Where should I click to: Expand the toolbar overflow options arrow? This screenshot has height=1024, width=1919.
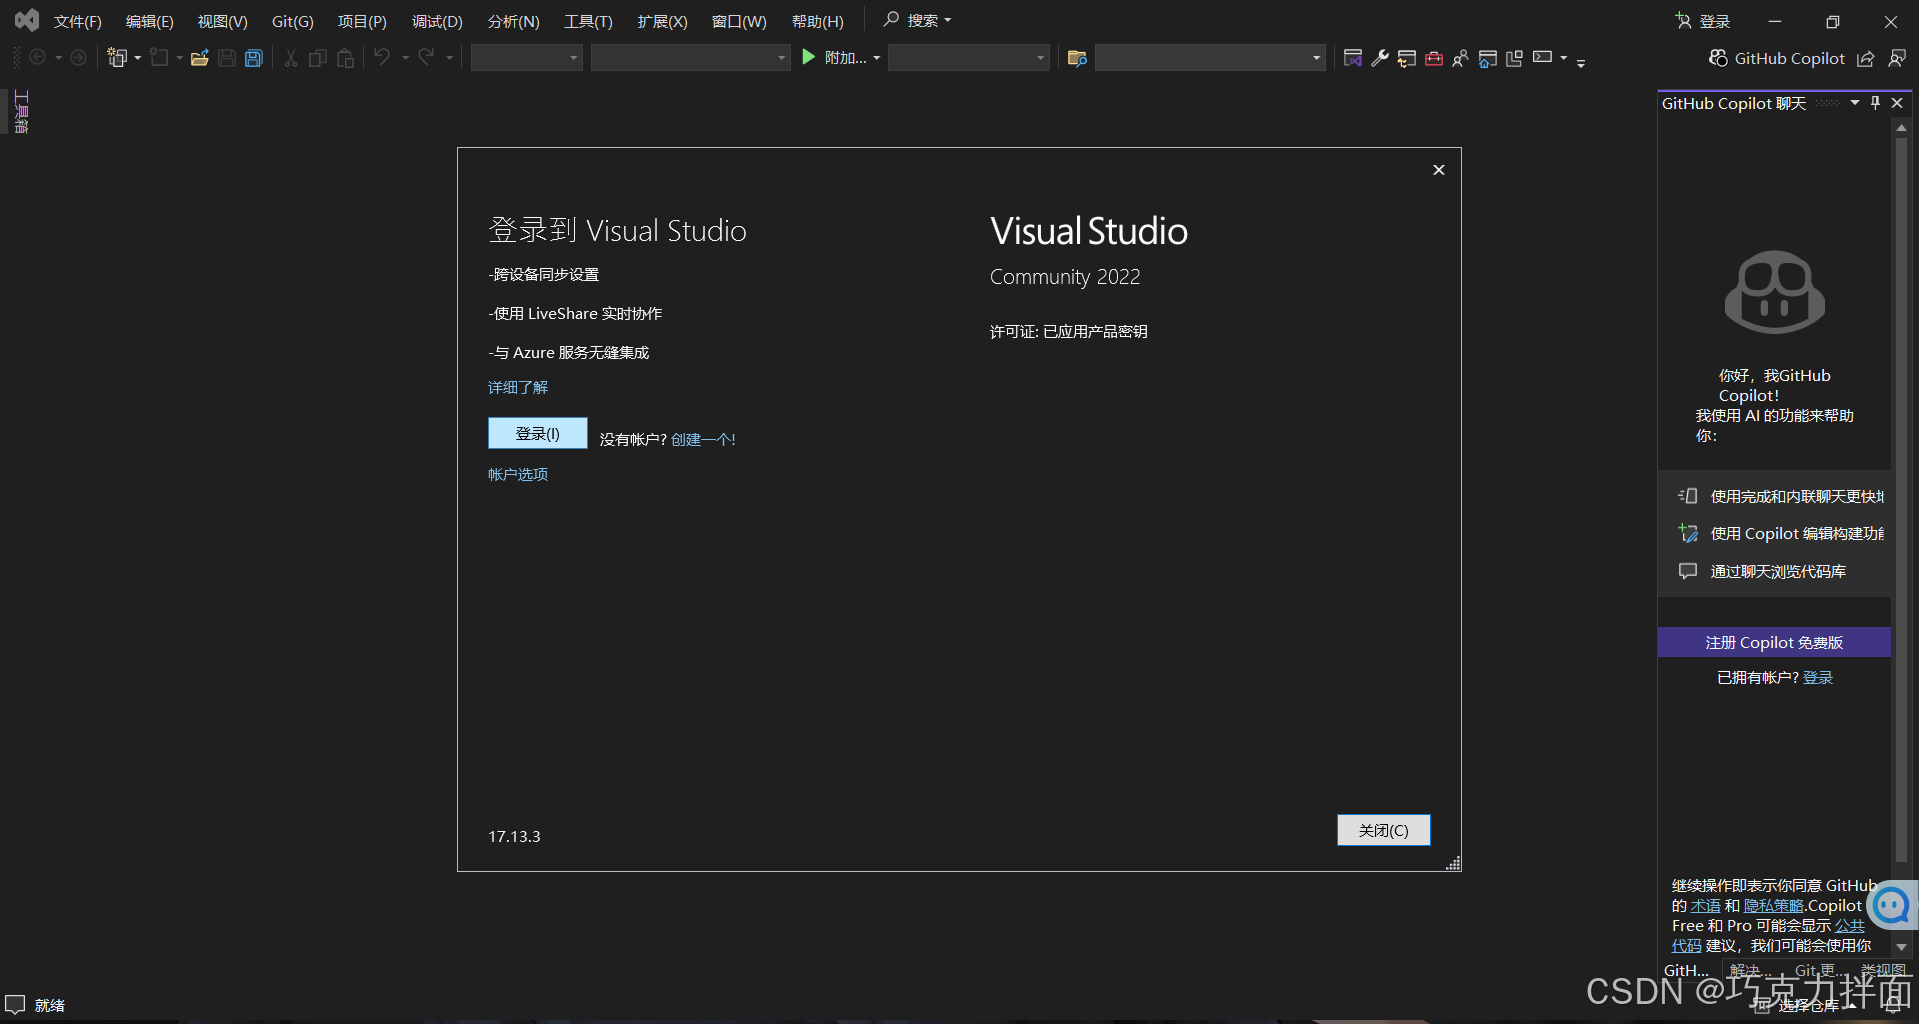coord(1581,63)
